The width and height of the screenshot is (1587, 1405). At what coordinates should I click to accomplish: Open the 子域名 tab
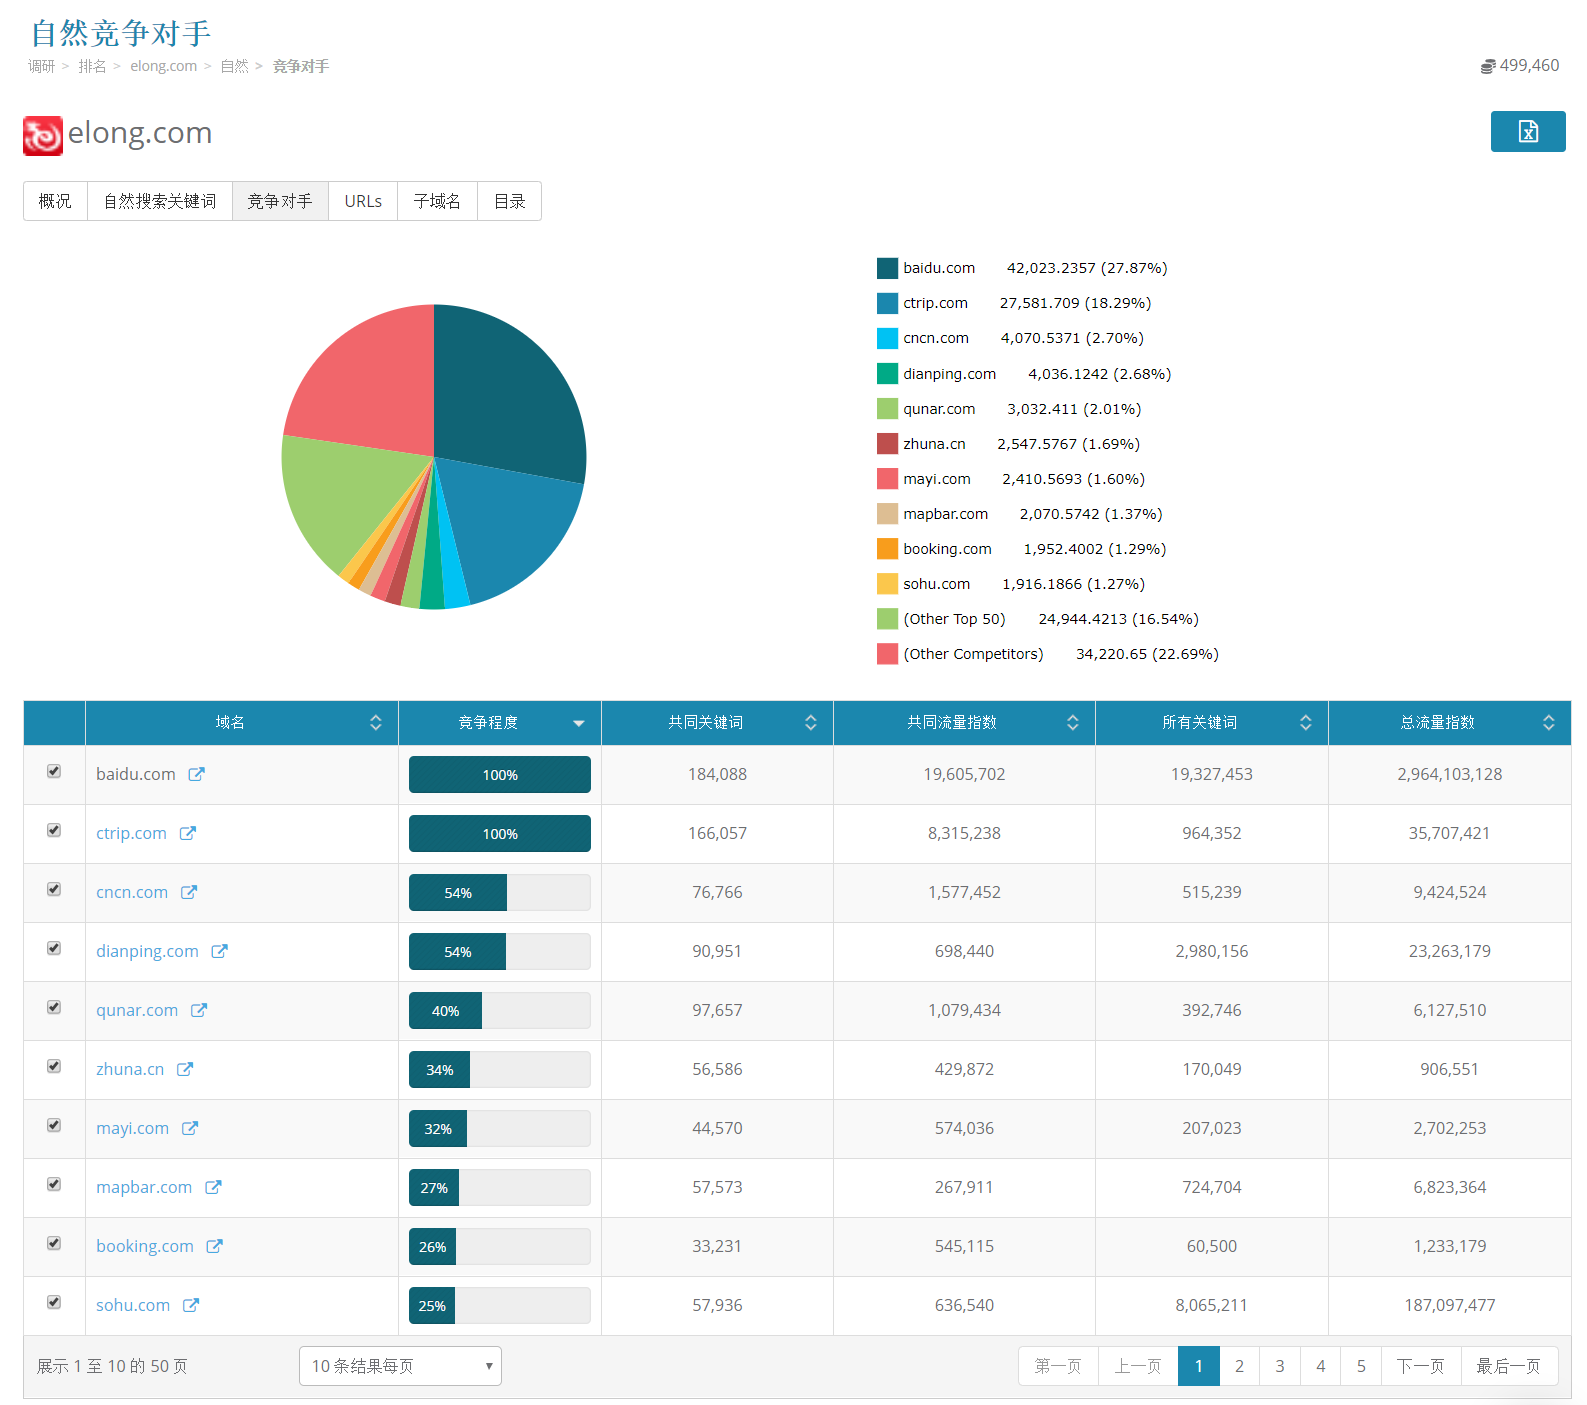click(x=437, y=201)
